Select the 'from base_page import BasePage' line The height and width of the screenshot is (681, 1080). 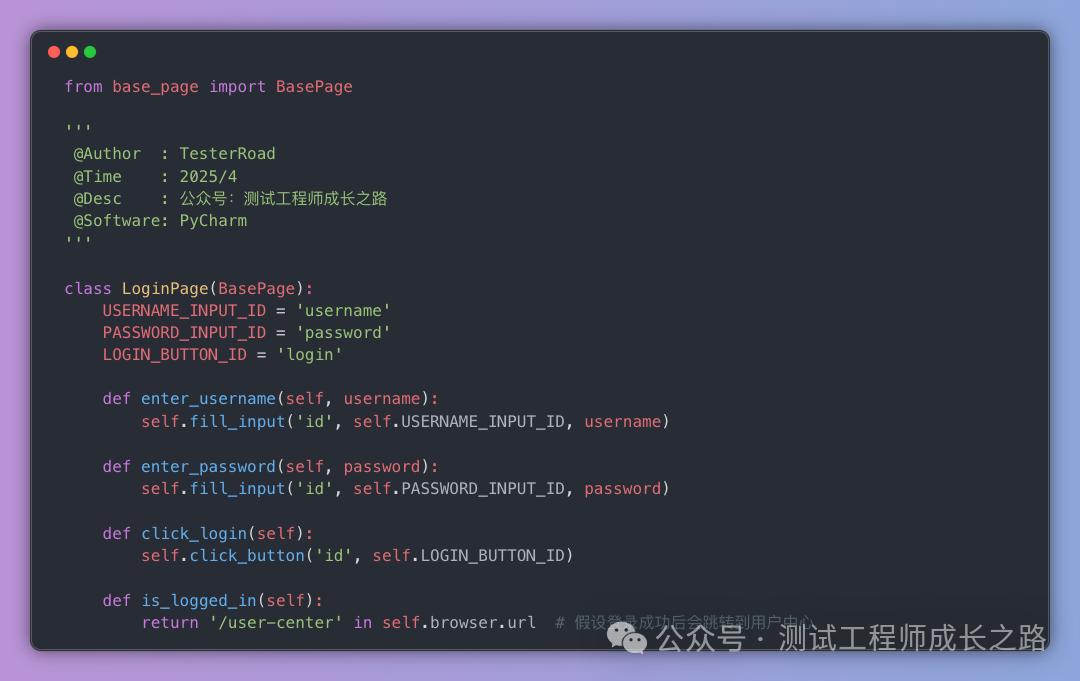click(209, 87)
